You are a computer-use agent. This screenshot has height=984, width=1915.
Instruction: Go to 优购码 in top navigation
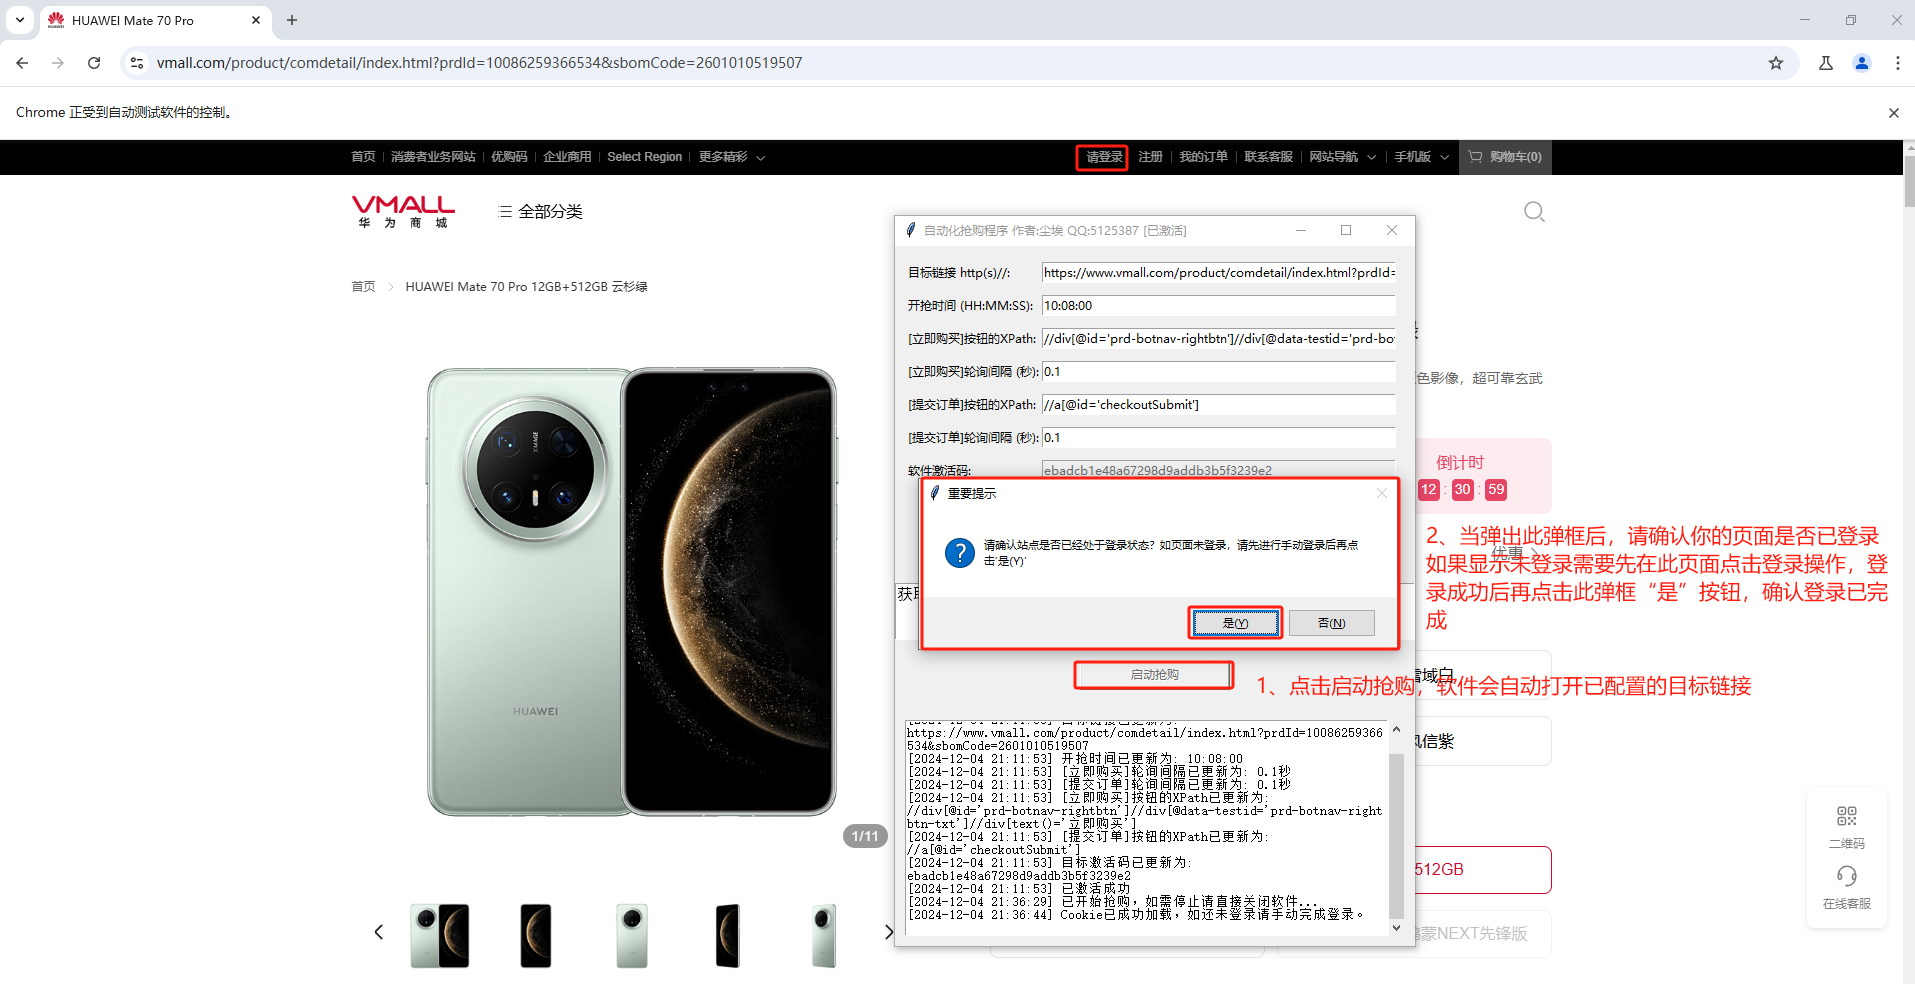[x=509, y=157]
